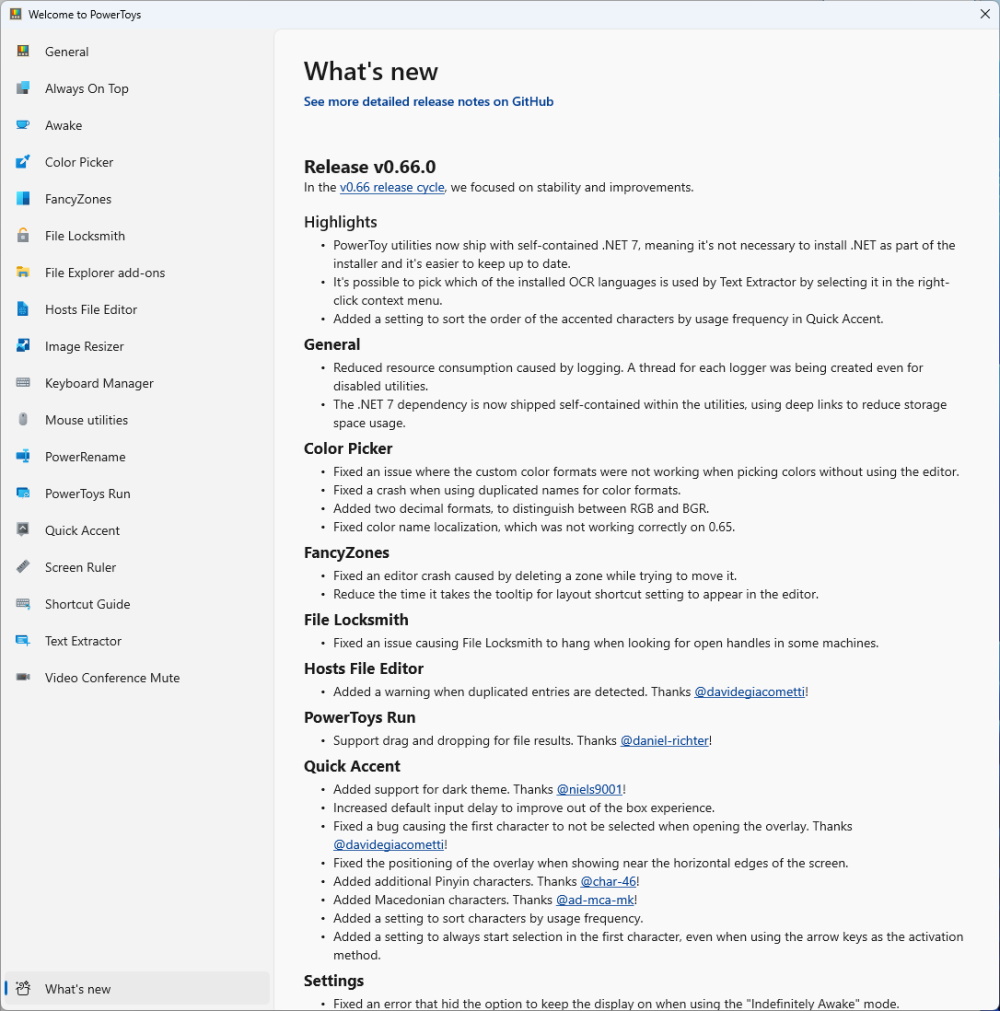Open Hosts File Editor label
Viewport: 1000px width, 1011px height.
pos(91,309)
